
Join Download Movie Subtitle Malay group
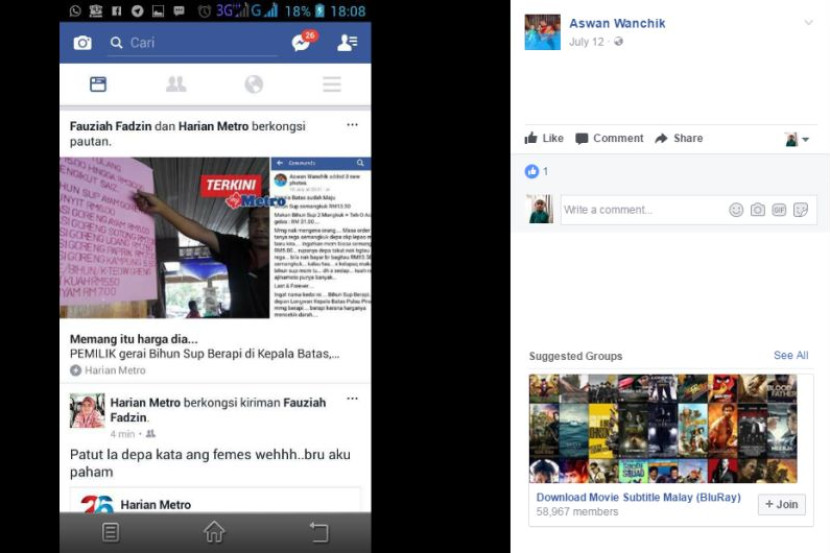[781, 504]
